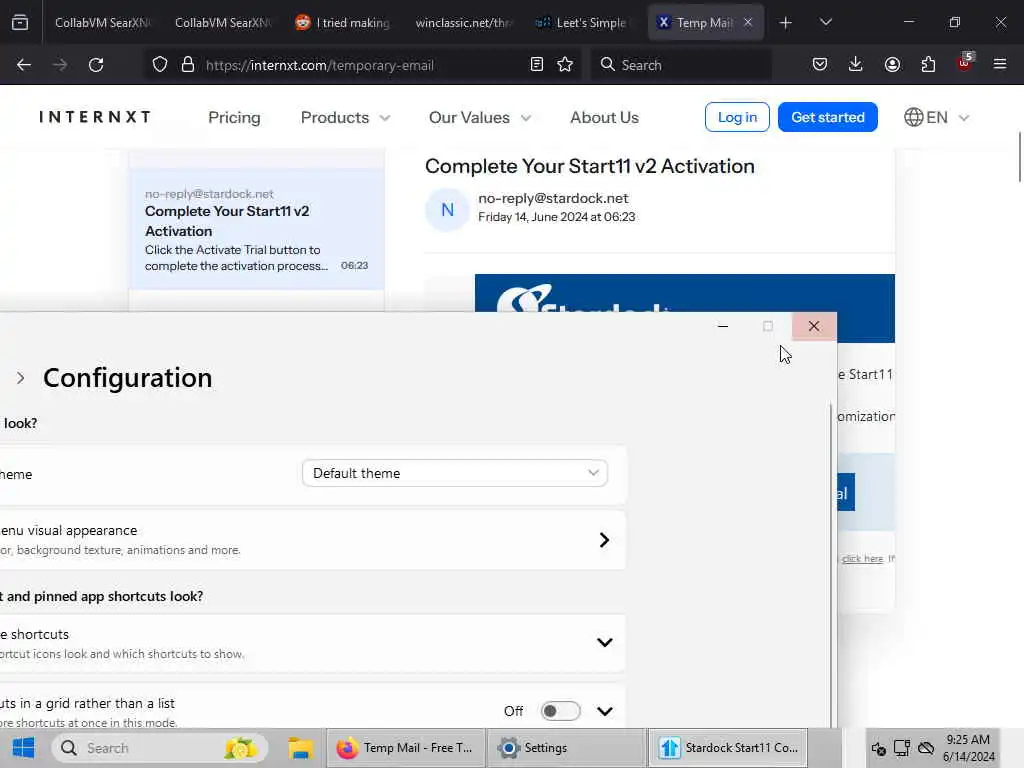
Task: Open File Explorer from taskbar
Action: click(x=300, y=748)
